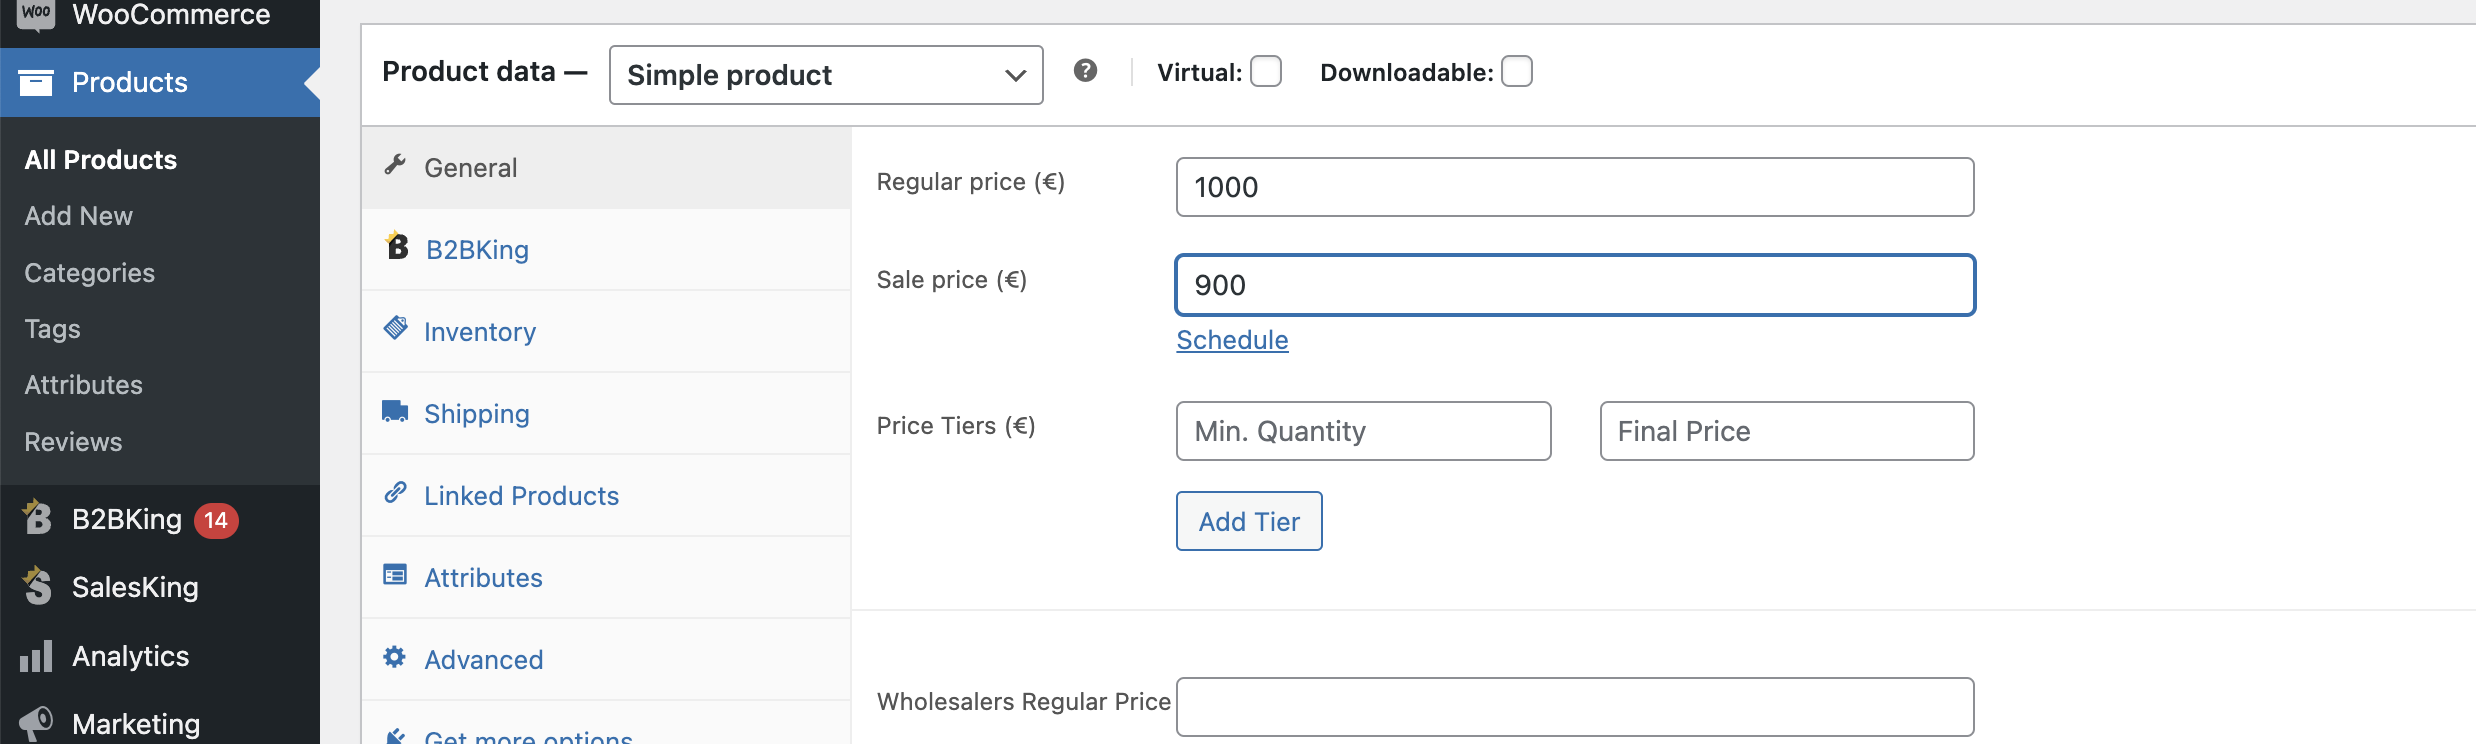The image size is (2476, 744).
Task: Click the Advanced gear icon
Action: 395,657
